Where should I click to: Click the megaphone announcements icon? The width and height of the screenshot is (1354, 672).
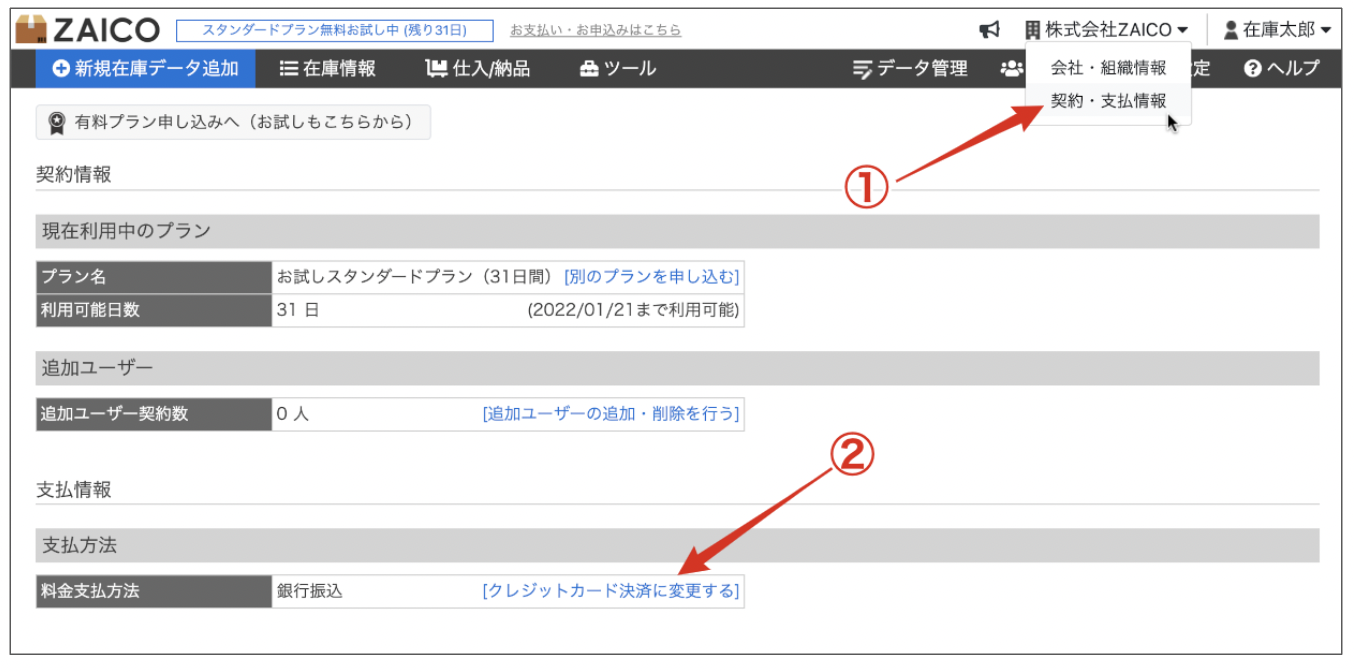click(x=989, y=30)
